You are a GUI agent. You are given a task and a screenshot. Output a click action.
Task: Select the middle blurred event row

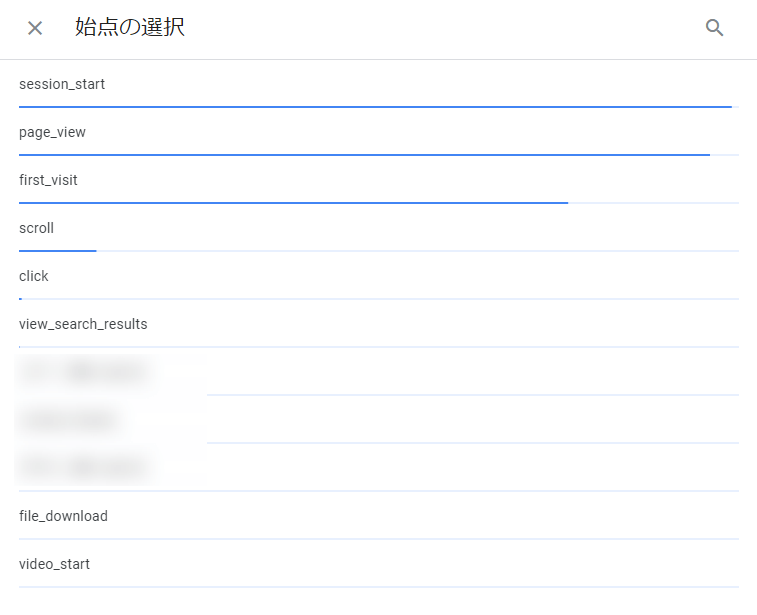(x=68, y=420)
